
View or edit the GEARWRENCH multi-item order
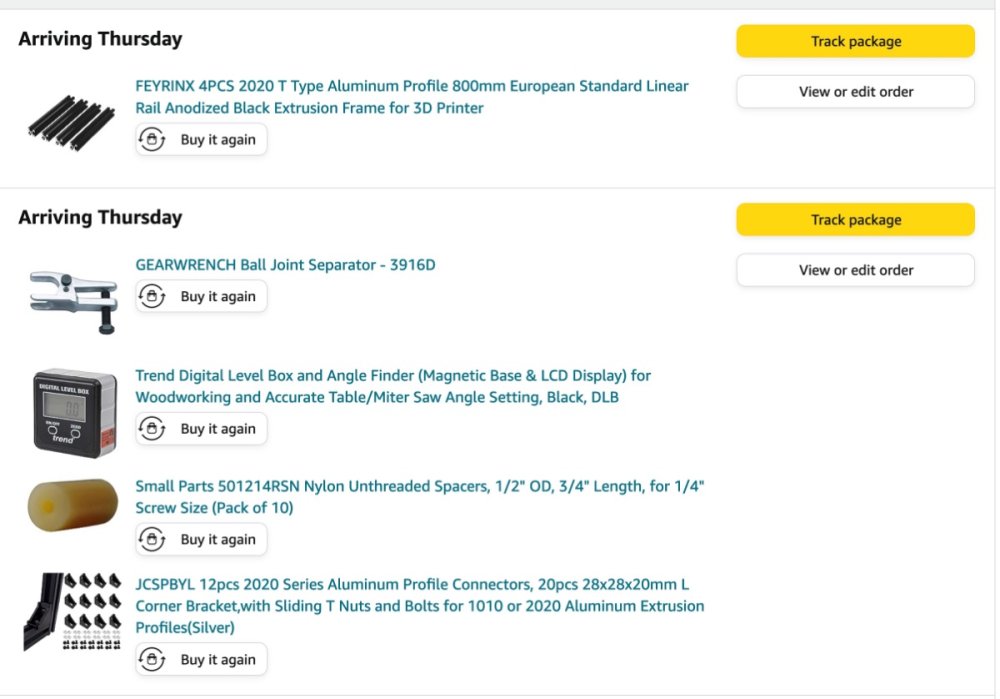pyautogui.click(x=855, y=270)
